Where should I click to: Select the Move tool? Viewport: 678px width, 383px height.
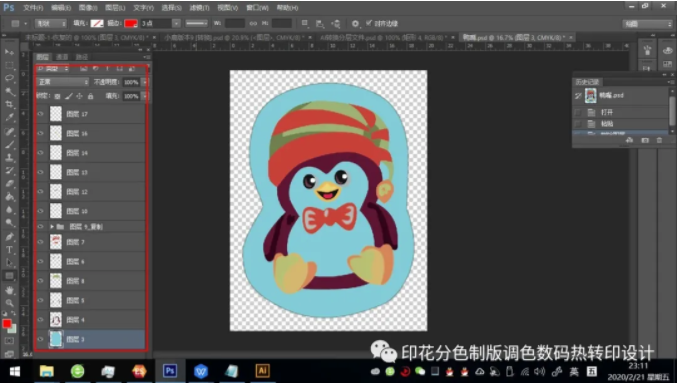(x=9, y=52)
